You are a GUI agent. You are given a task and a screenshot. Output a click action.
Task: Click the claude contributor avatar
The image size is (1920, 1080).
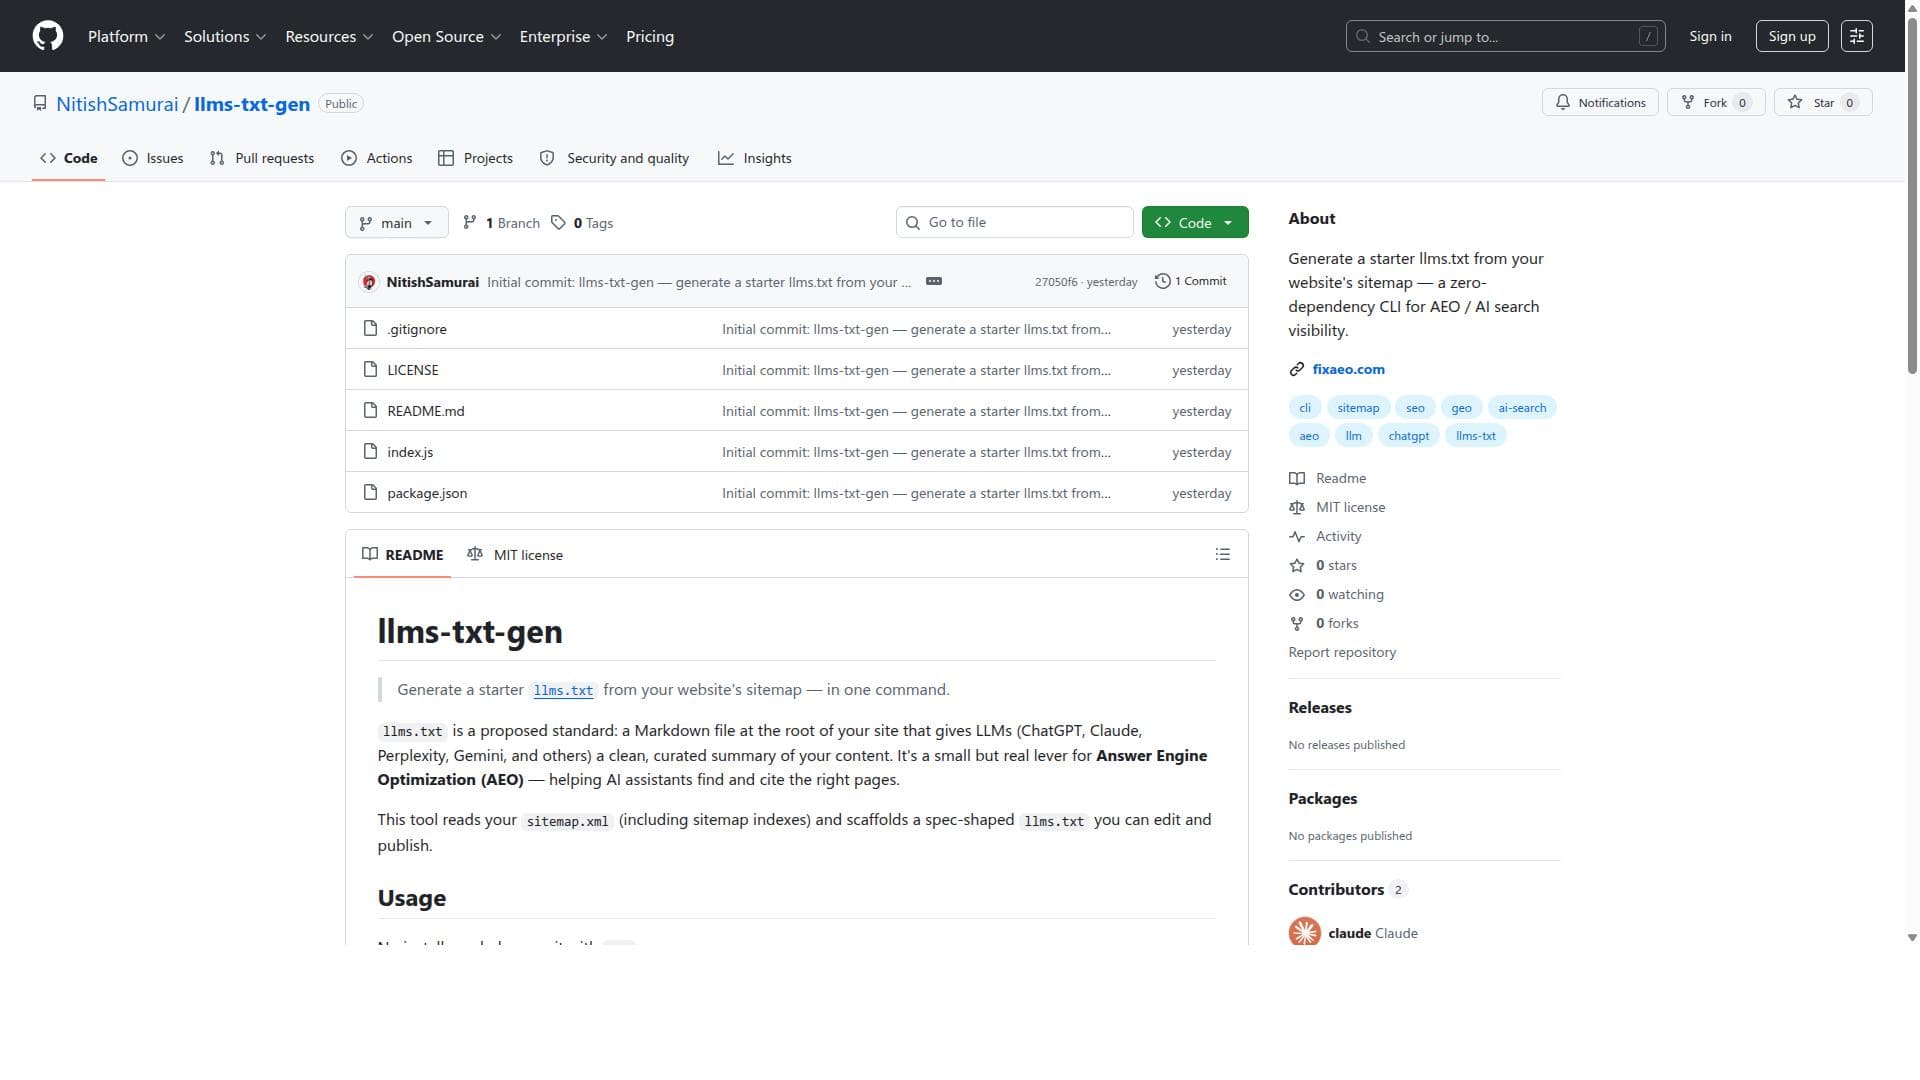[1304, 932]
